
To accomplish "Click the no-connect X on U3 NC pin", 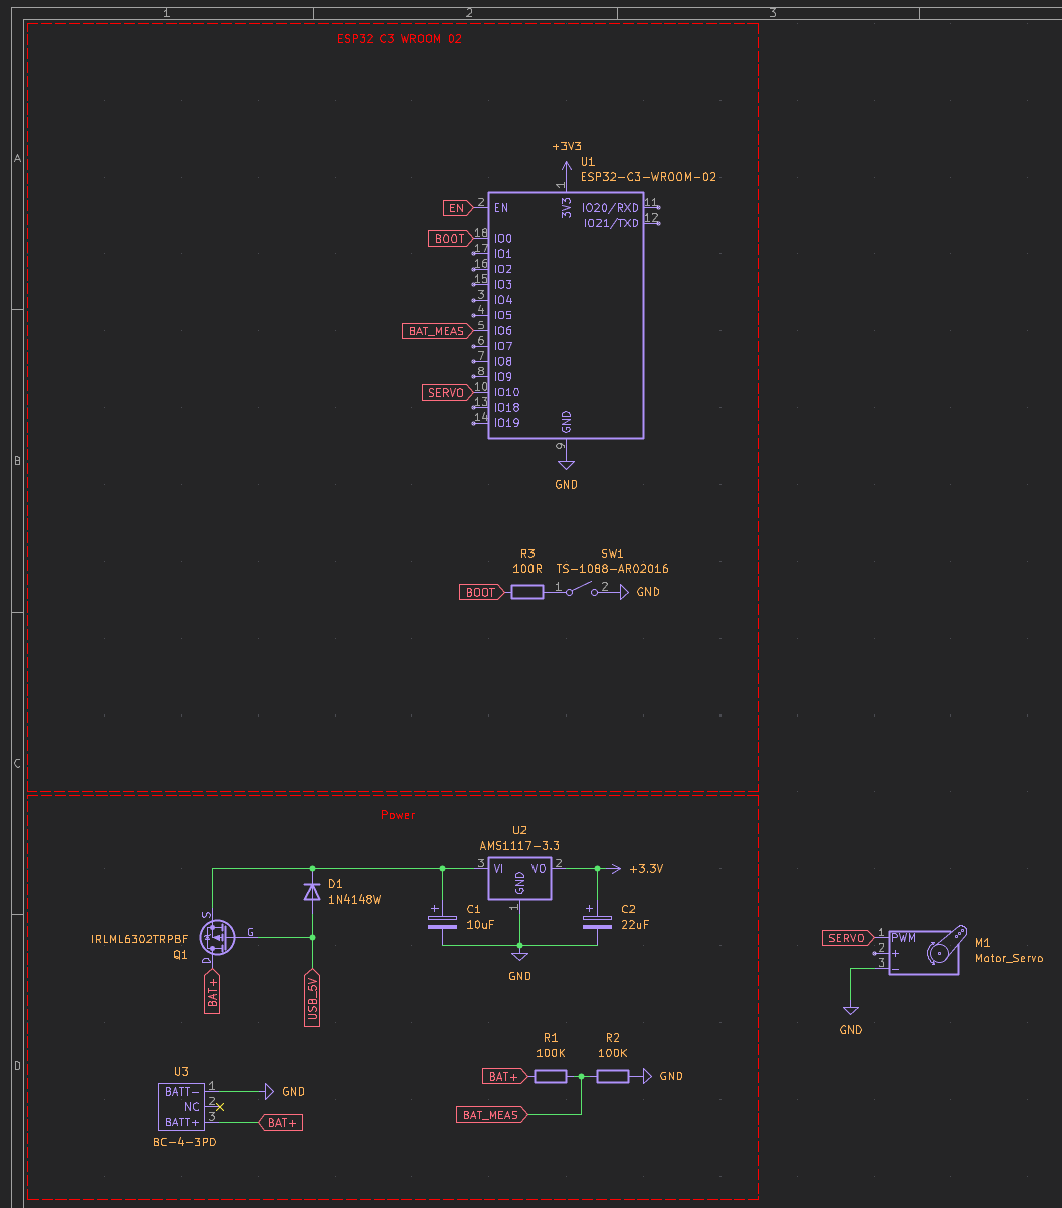I will click(x=220, y=1107).
